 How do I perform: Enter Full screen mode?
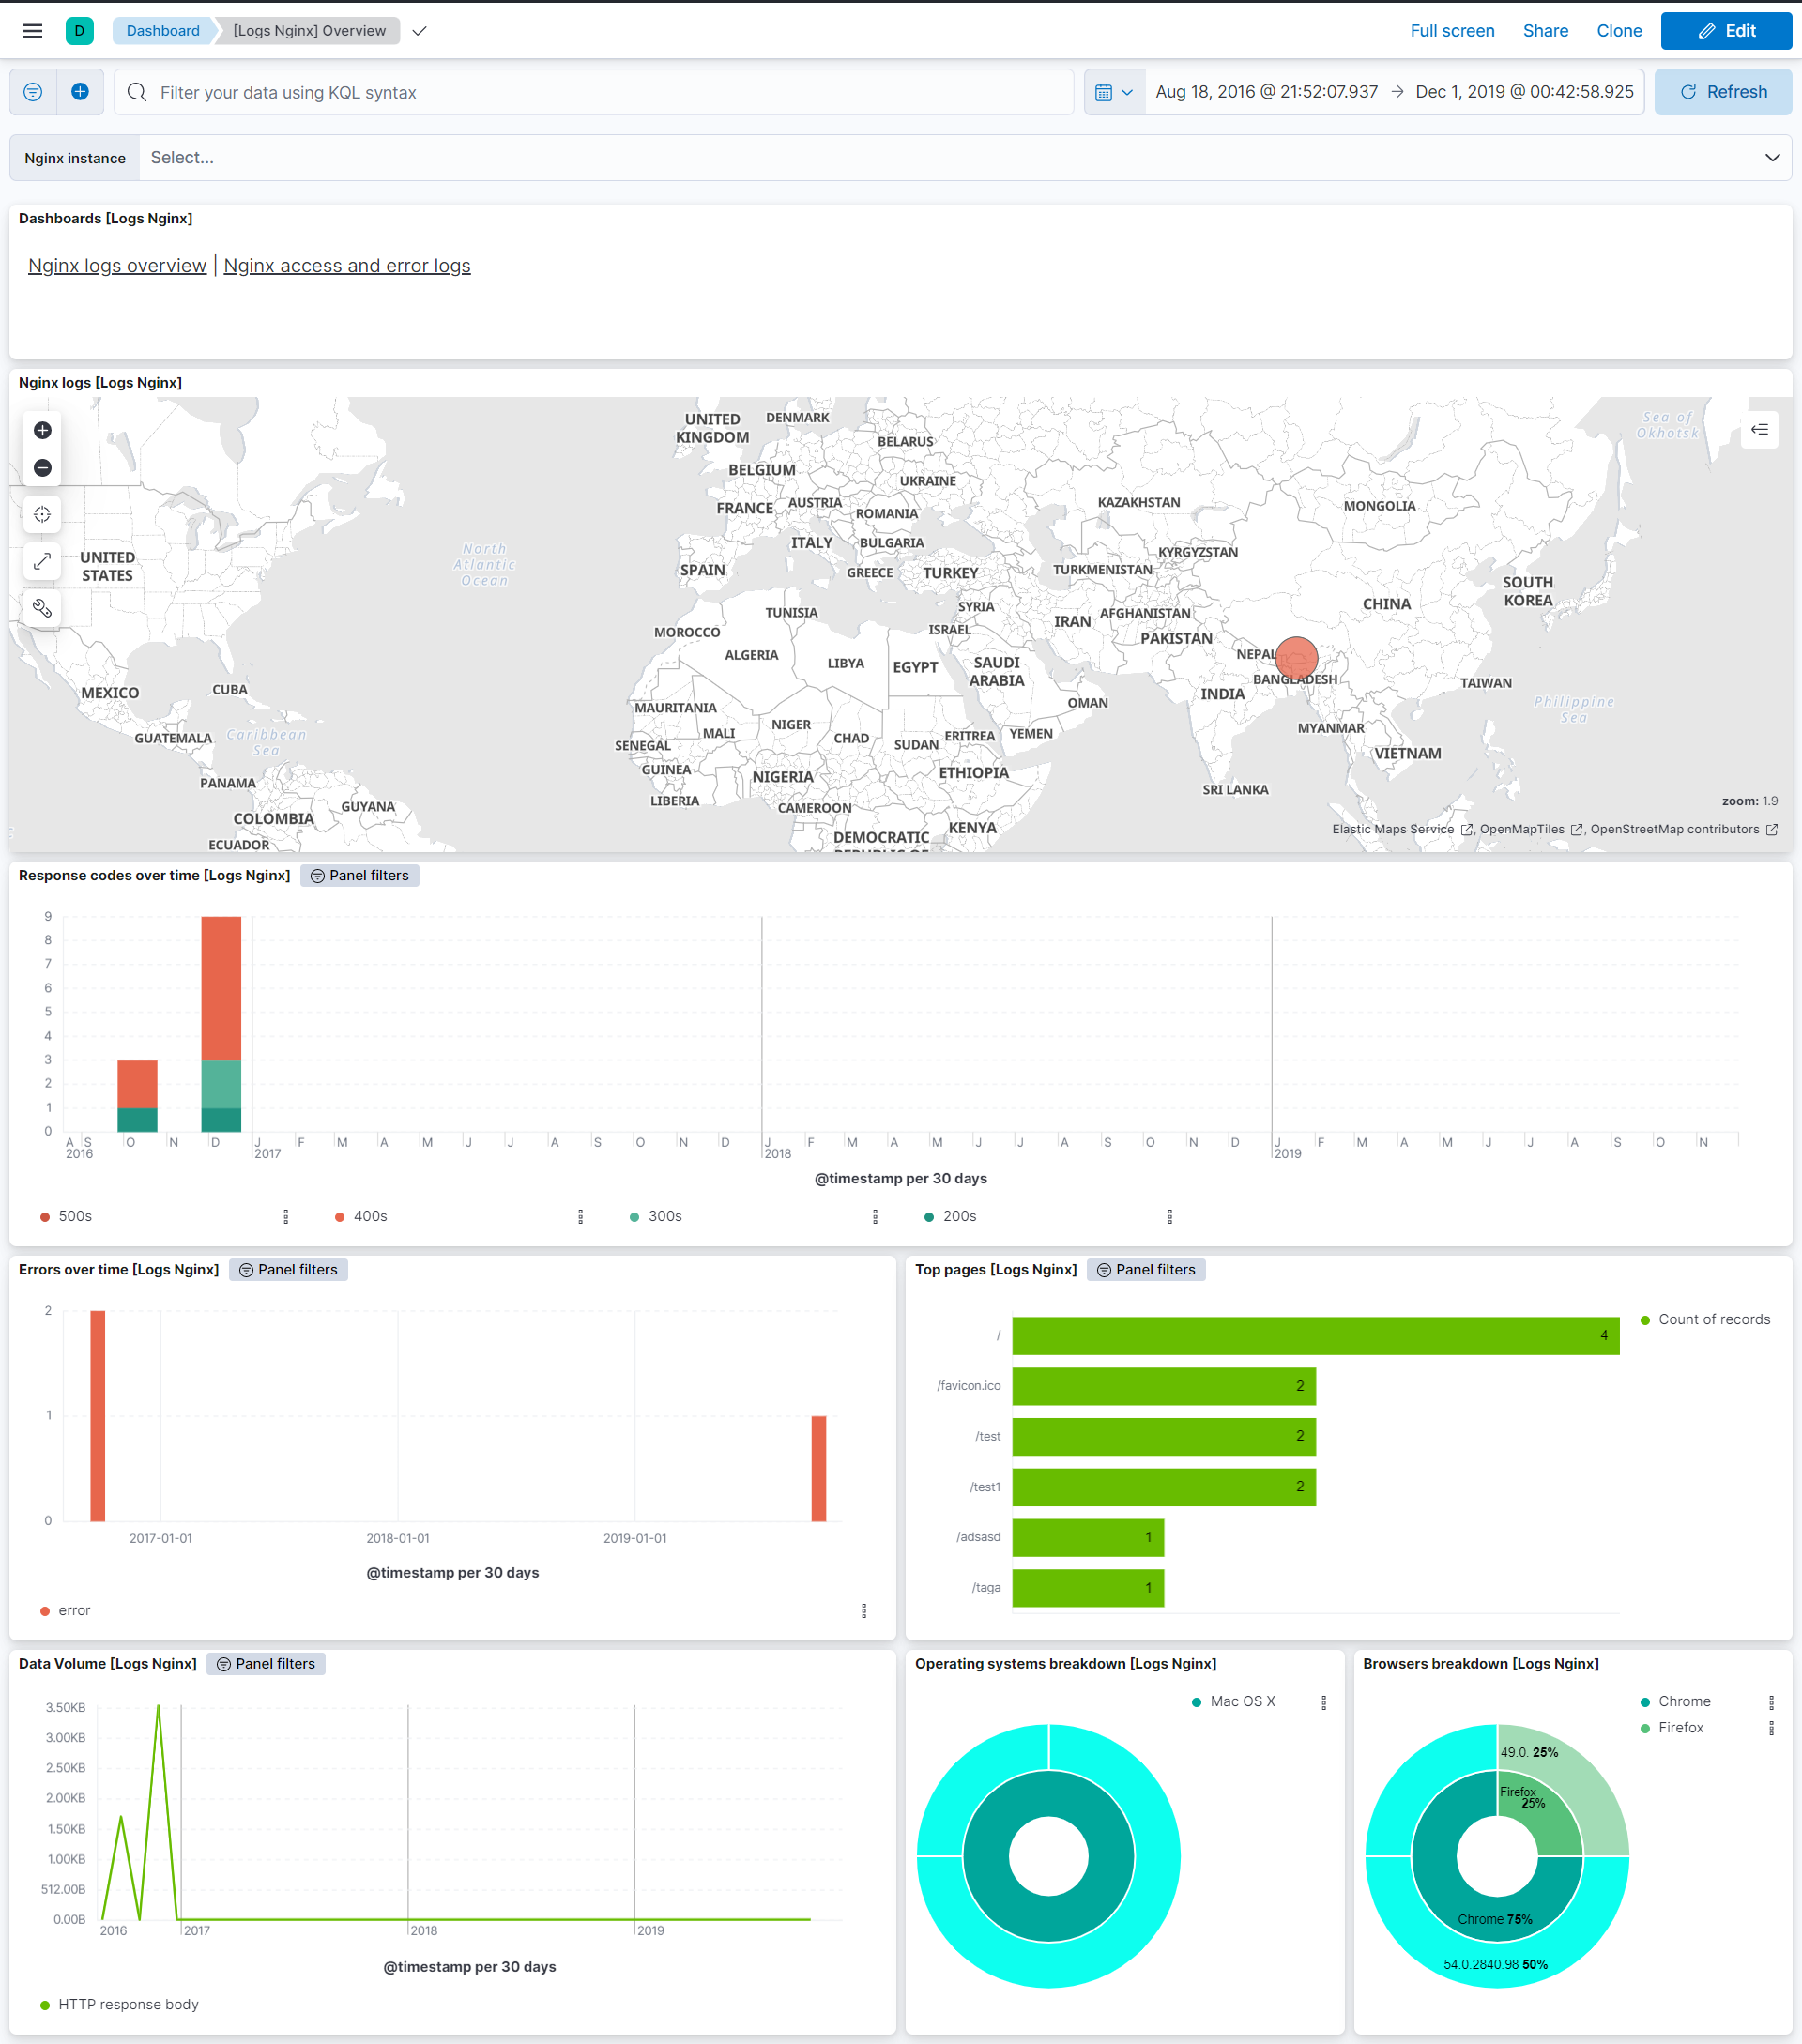(1452, 31)
